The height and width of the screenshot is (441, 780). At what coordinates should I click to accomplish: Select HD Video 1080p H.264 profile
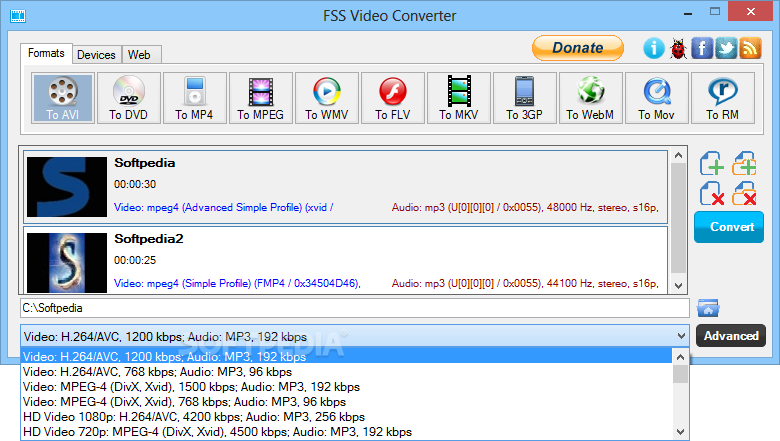pos(346,417)
